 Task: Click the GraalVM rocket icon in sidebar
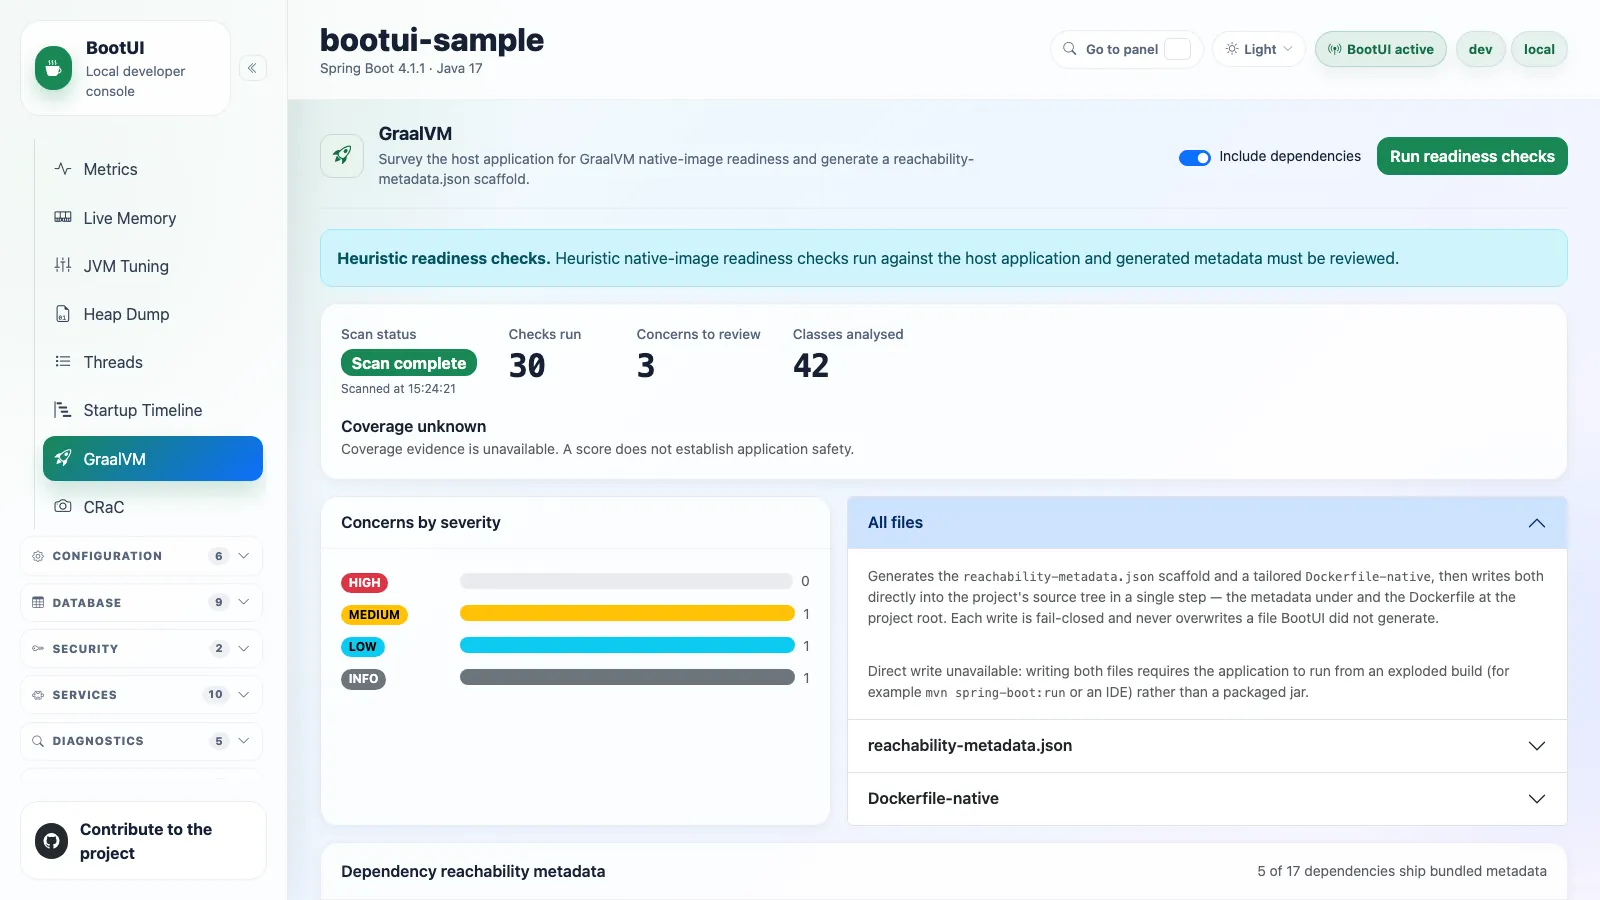pos(63,458)
